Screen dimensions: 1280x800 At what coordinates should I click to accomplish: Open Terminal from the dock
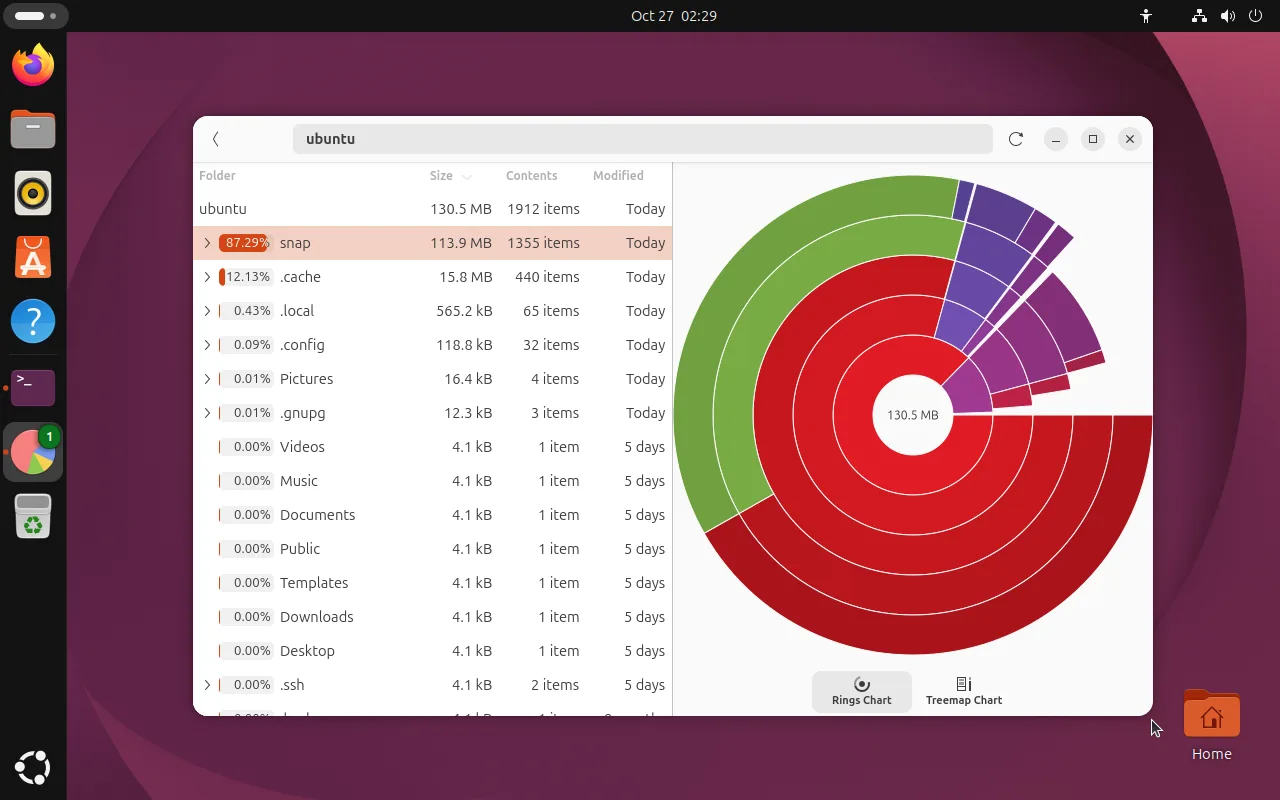(x=33, y=387)
